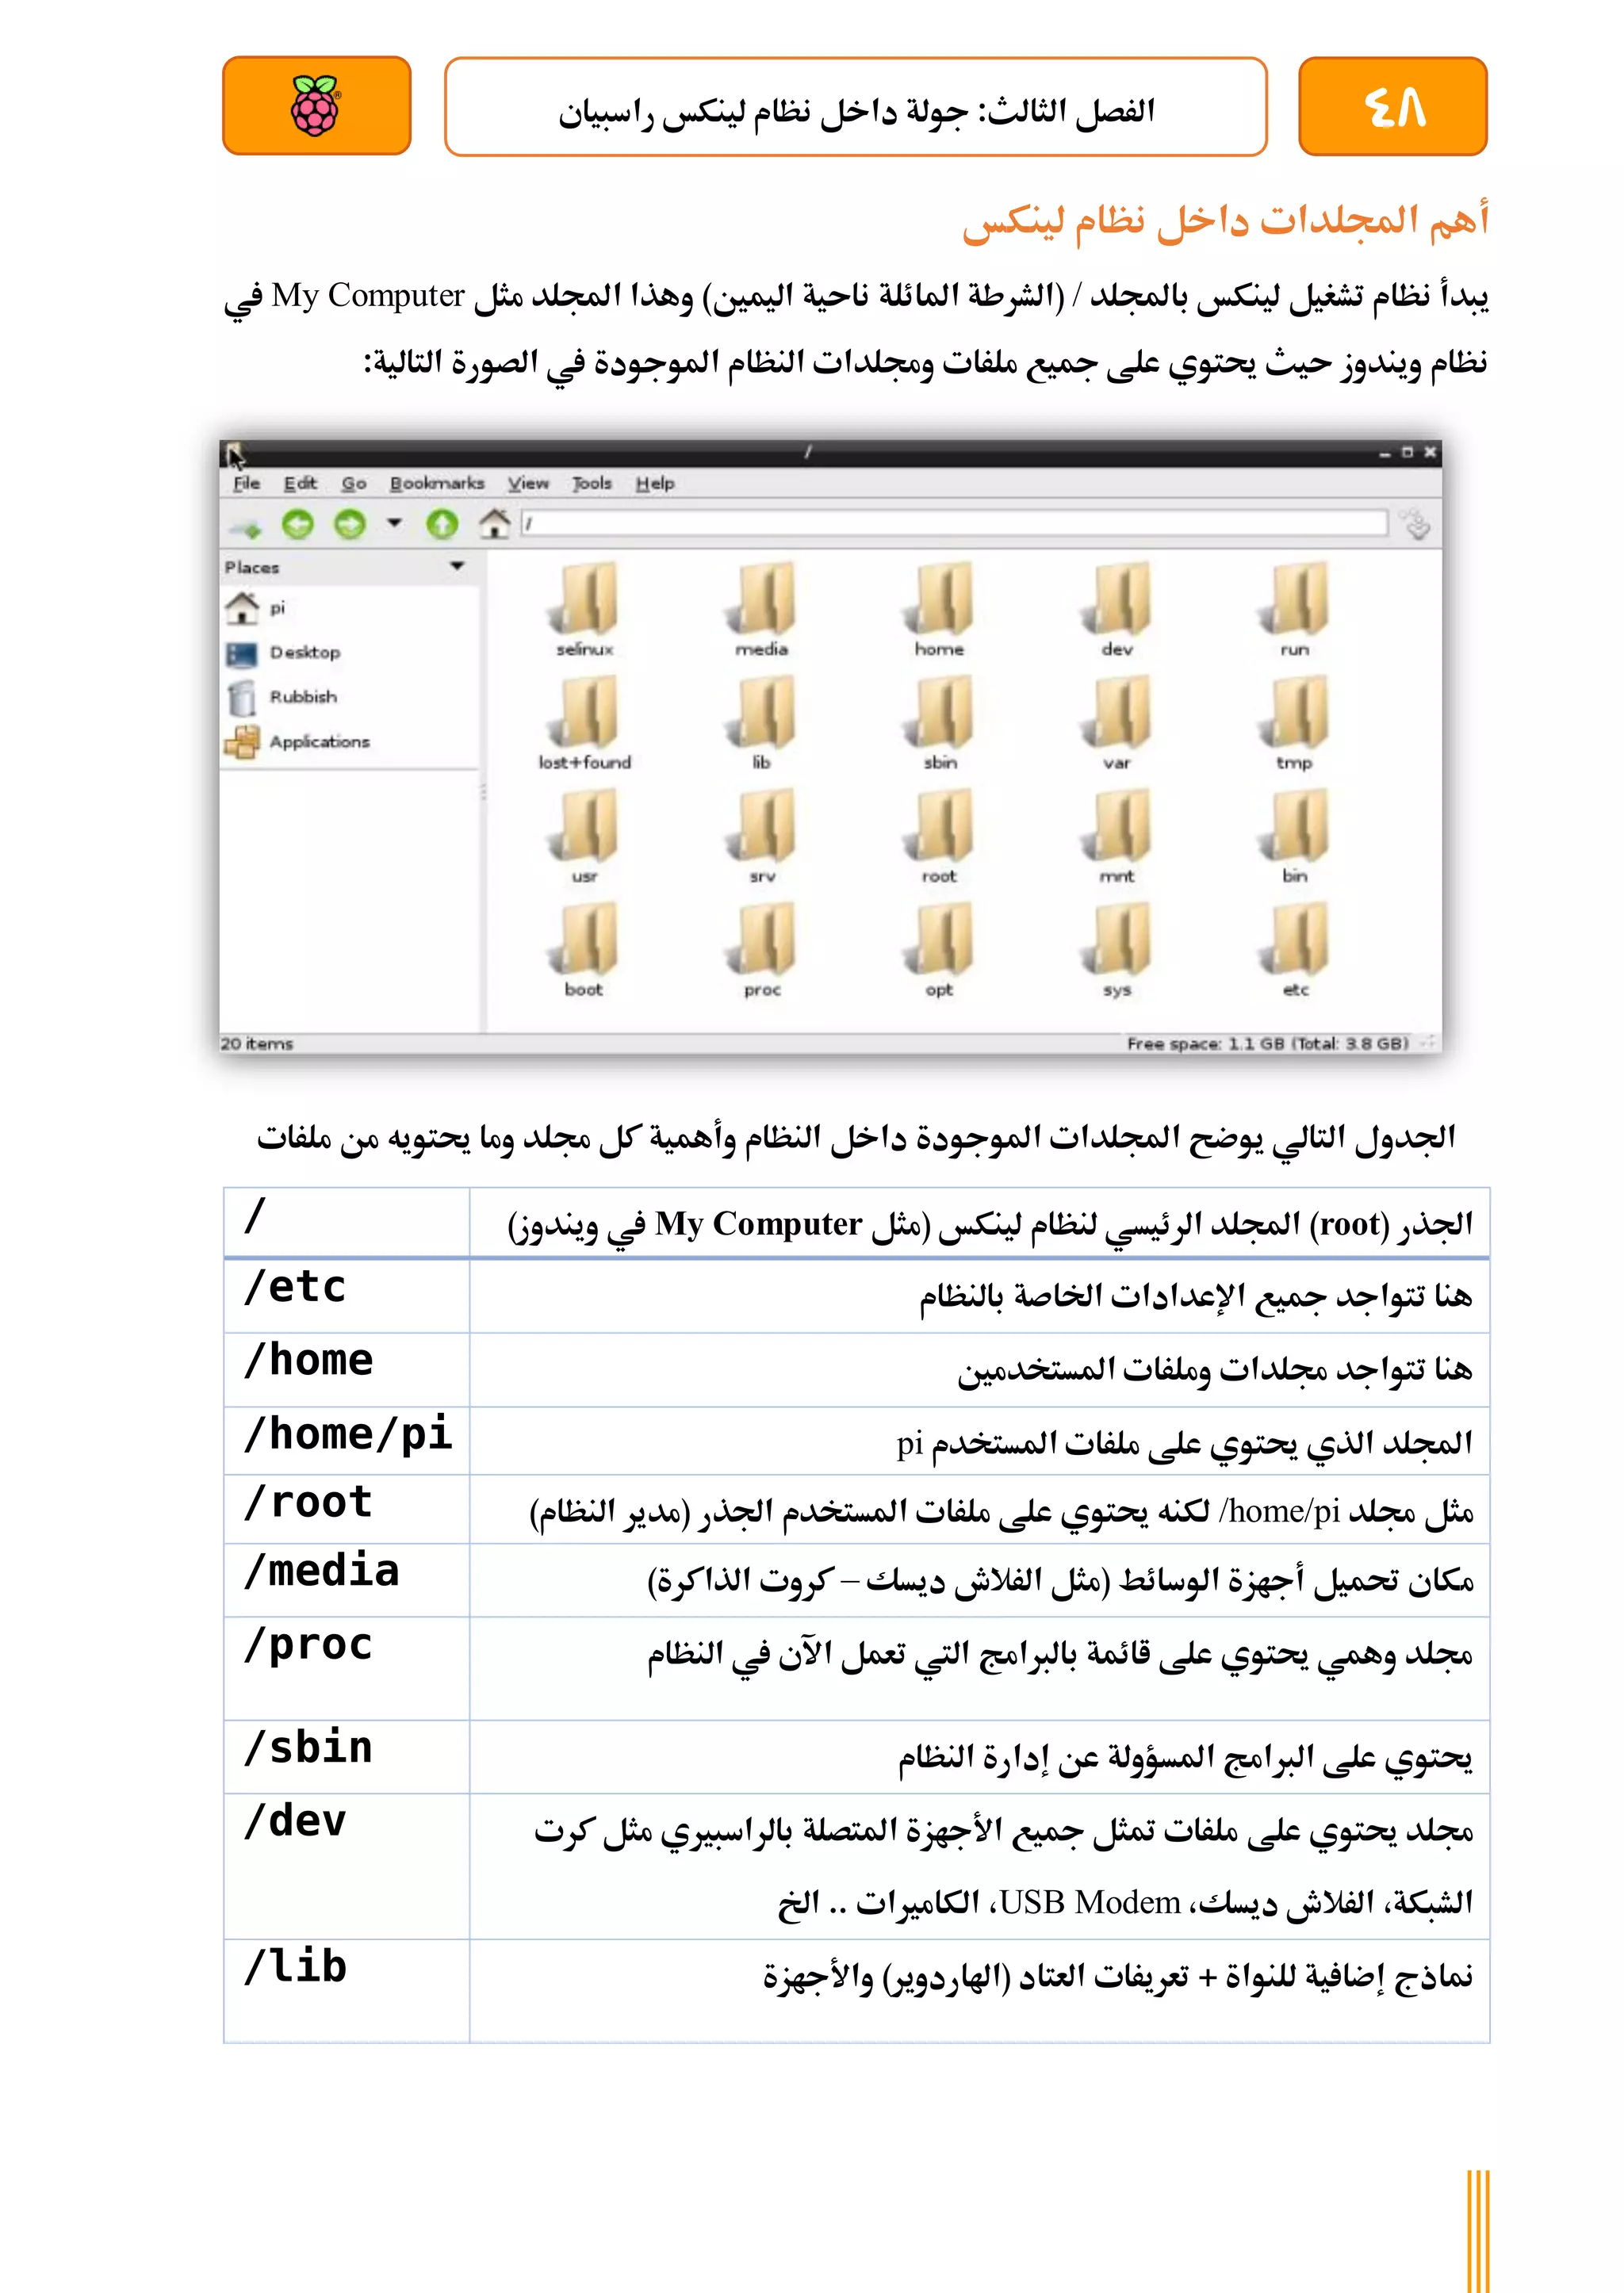
Task: Click the /media table cell
Action: [346, 1580]
